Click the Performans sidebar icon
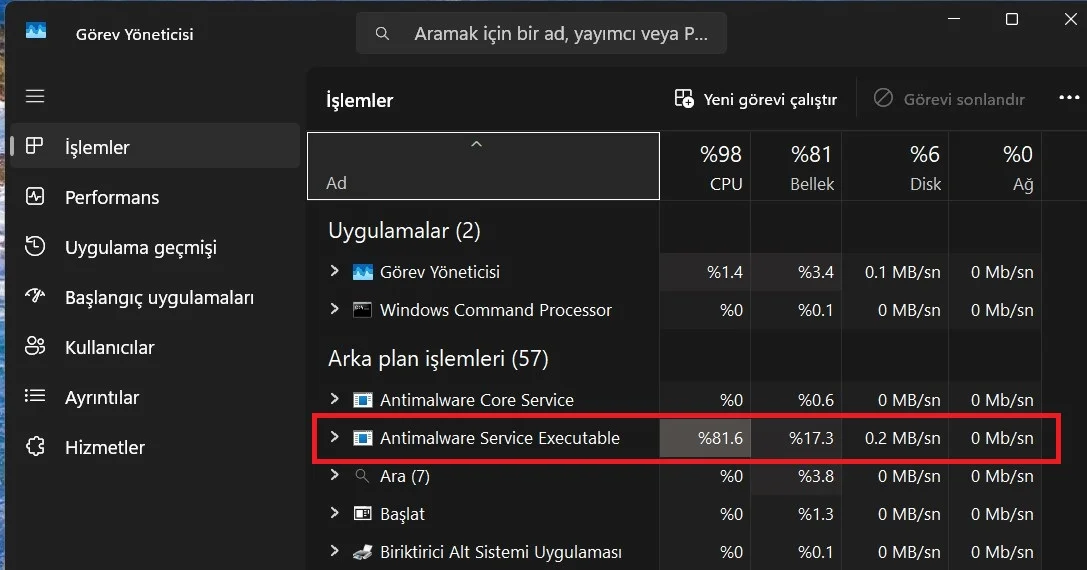Image resolution: width=1087 pixels, height=570 pixels. (35, 197)
